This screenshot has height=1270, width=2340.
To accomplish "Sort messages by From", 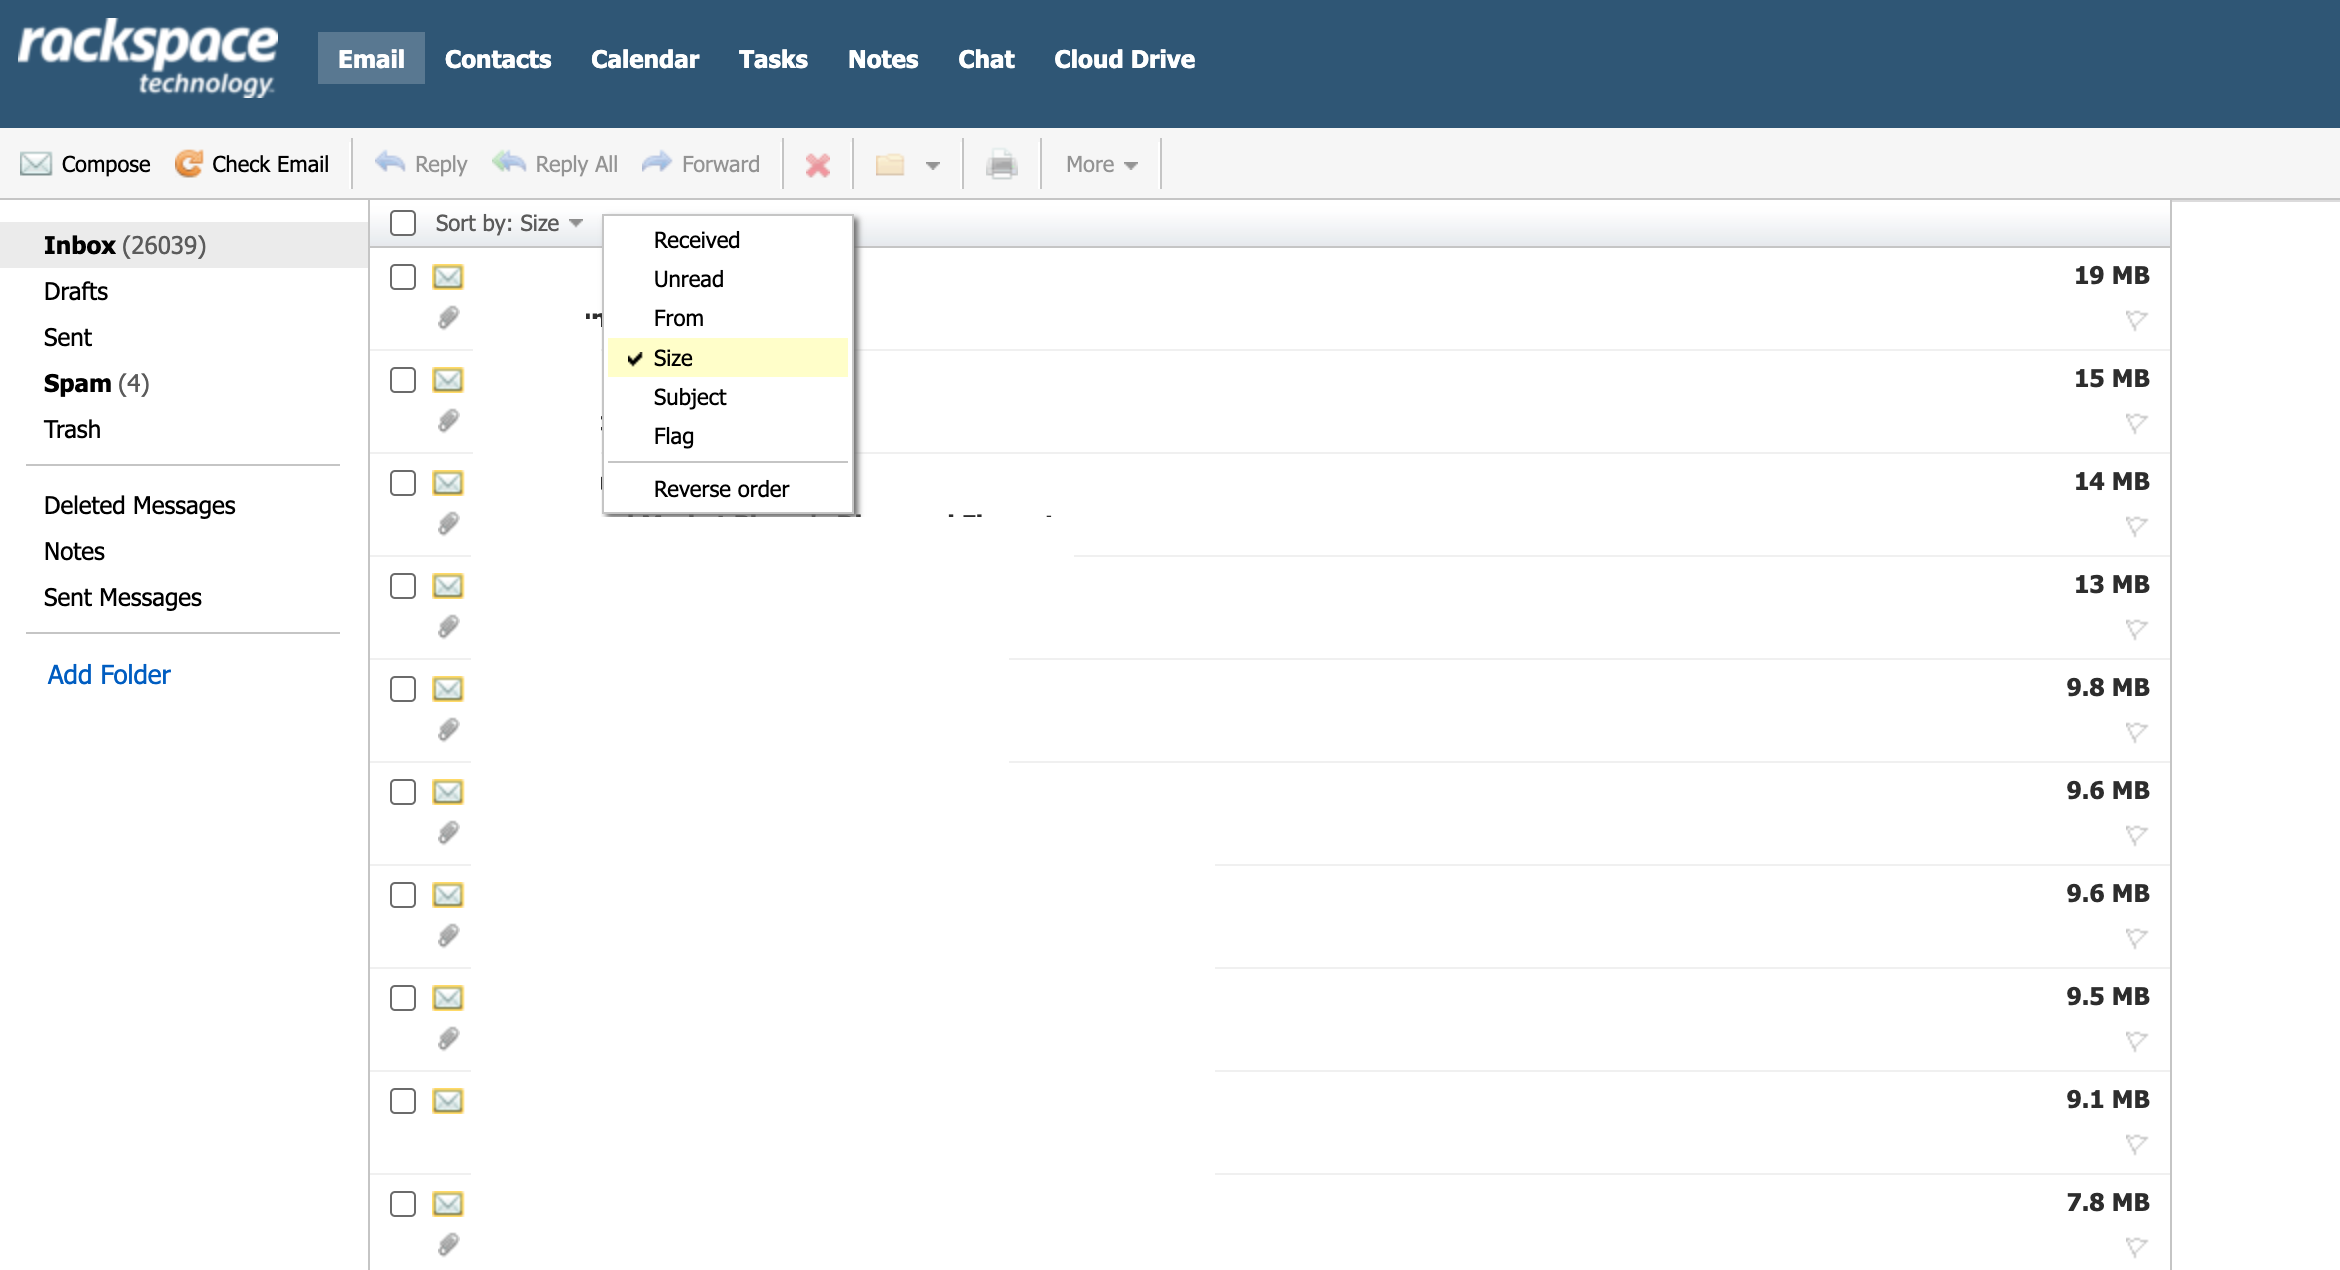I will [727, 318].
